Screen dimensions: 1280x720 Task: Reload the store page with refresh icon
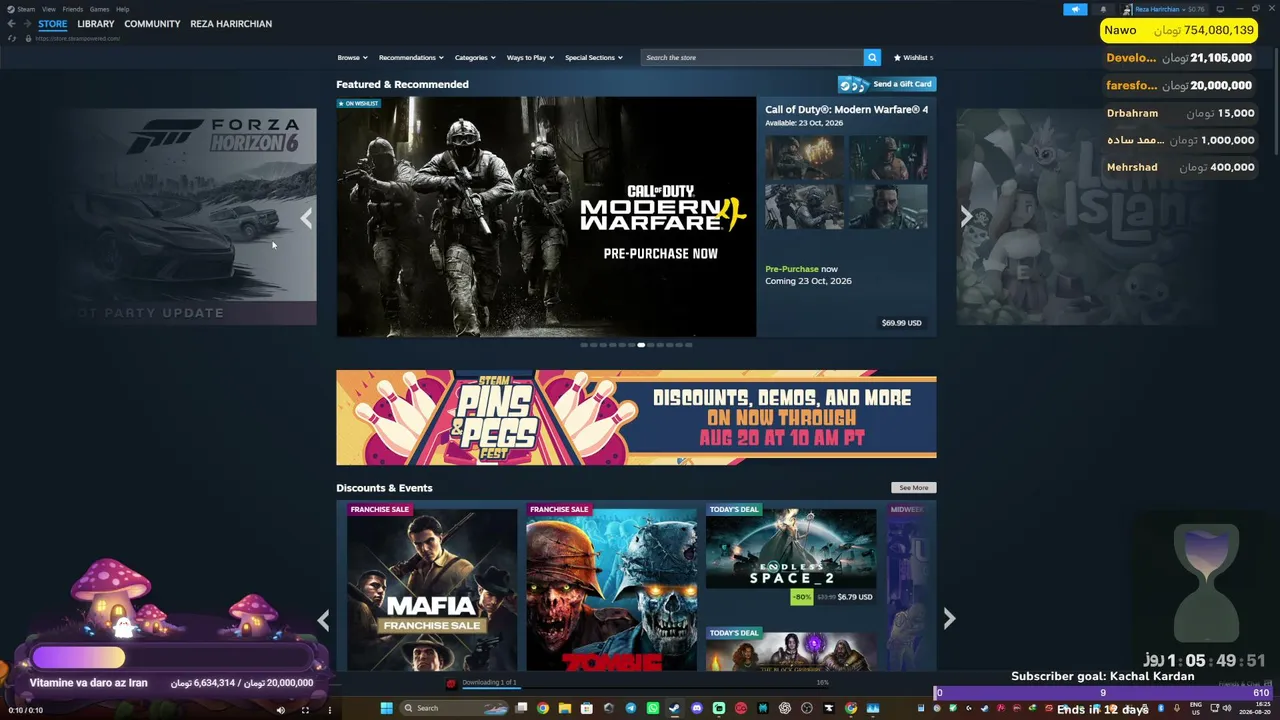click(x=11, y=38)
